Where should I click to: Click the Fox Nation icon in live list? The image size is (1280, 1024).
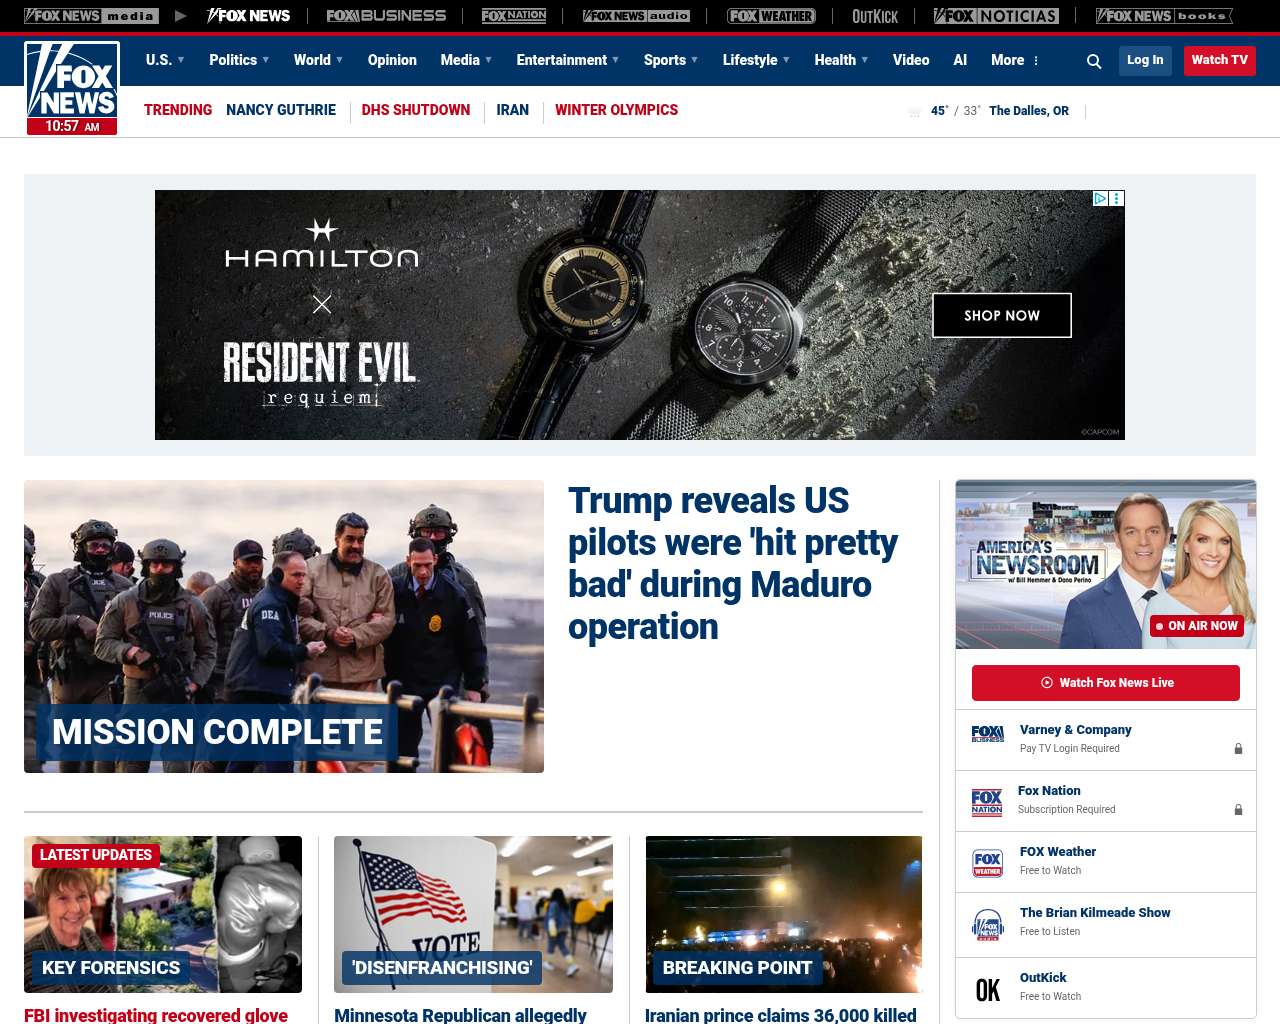point(987,801)
